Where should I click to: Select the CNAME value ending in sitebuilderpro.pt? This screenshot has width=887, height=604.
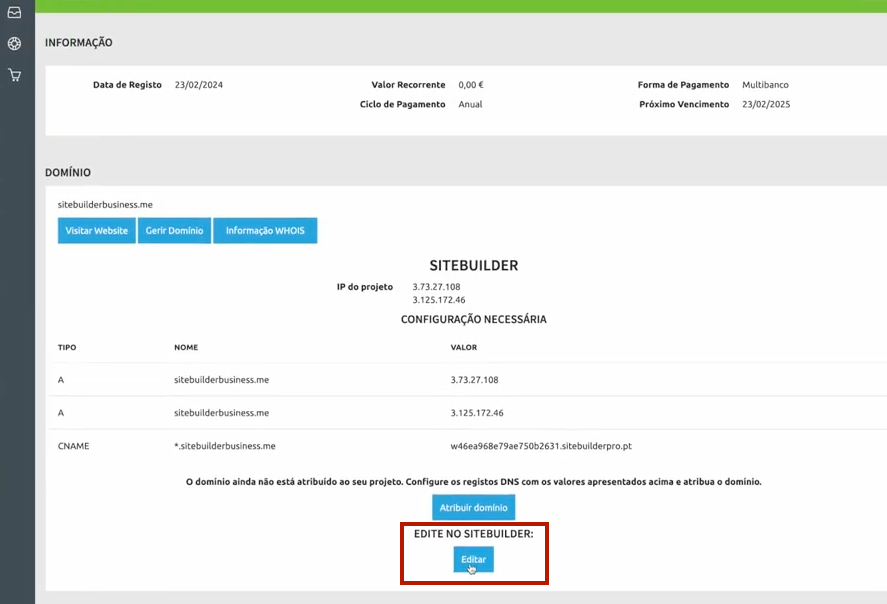[541, 446]
